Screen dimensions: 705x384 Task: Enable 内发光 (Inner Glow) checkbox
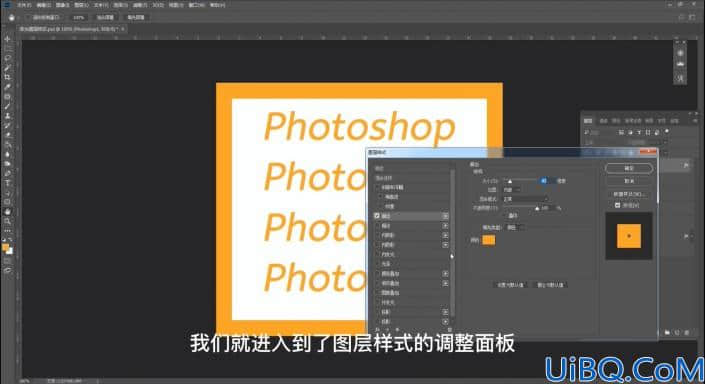377,255
